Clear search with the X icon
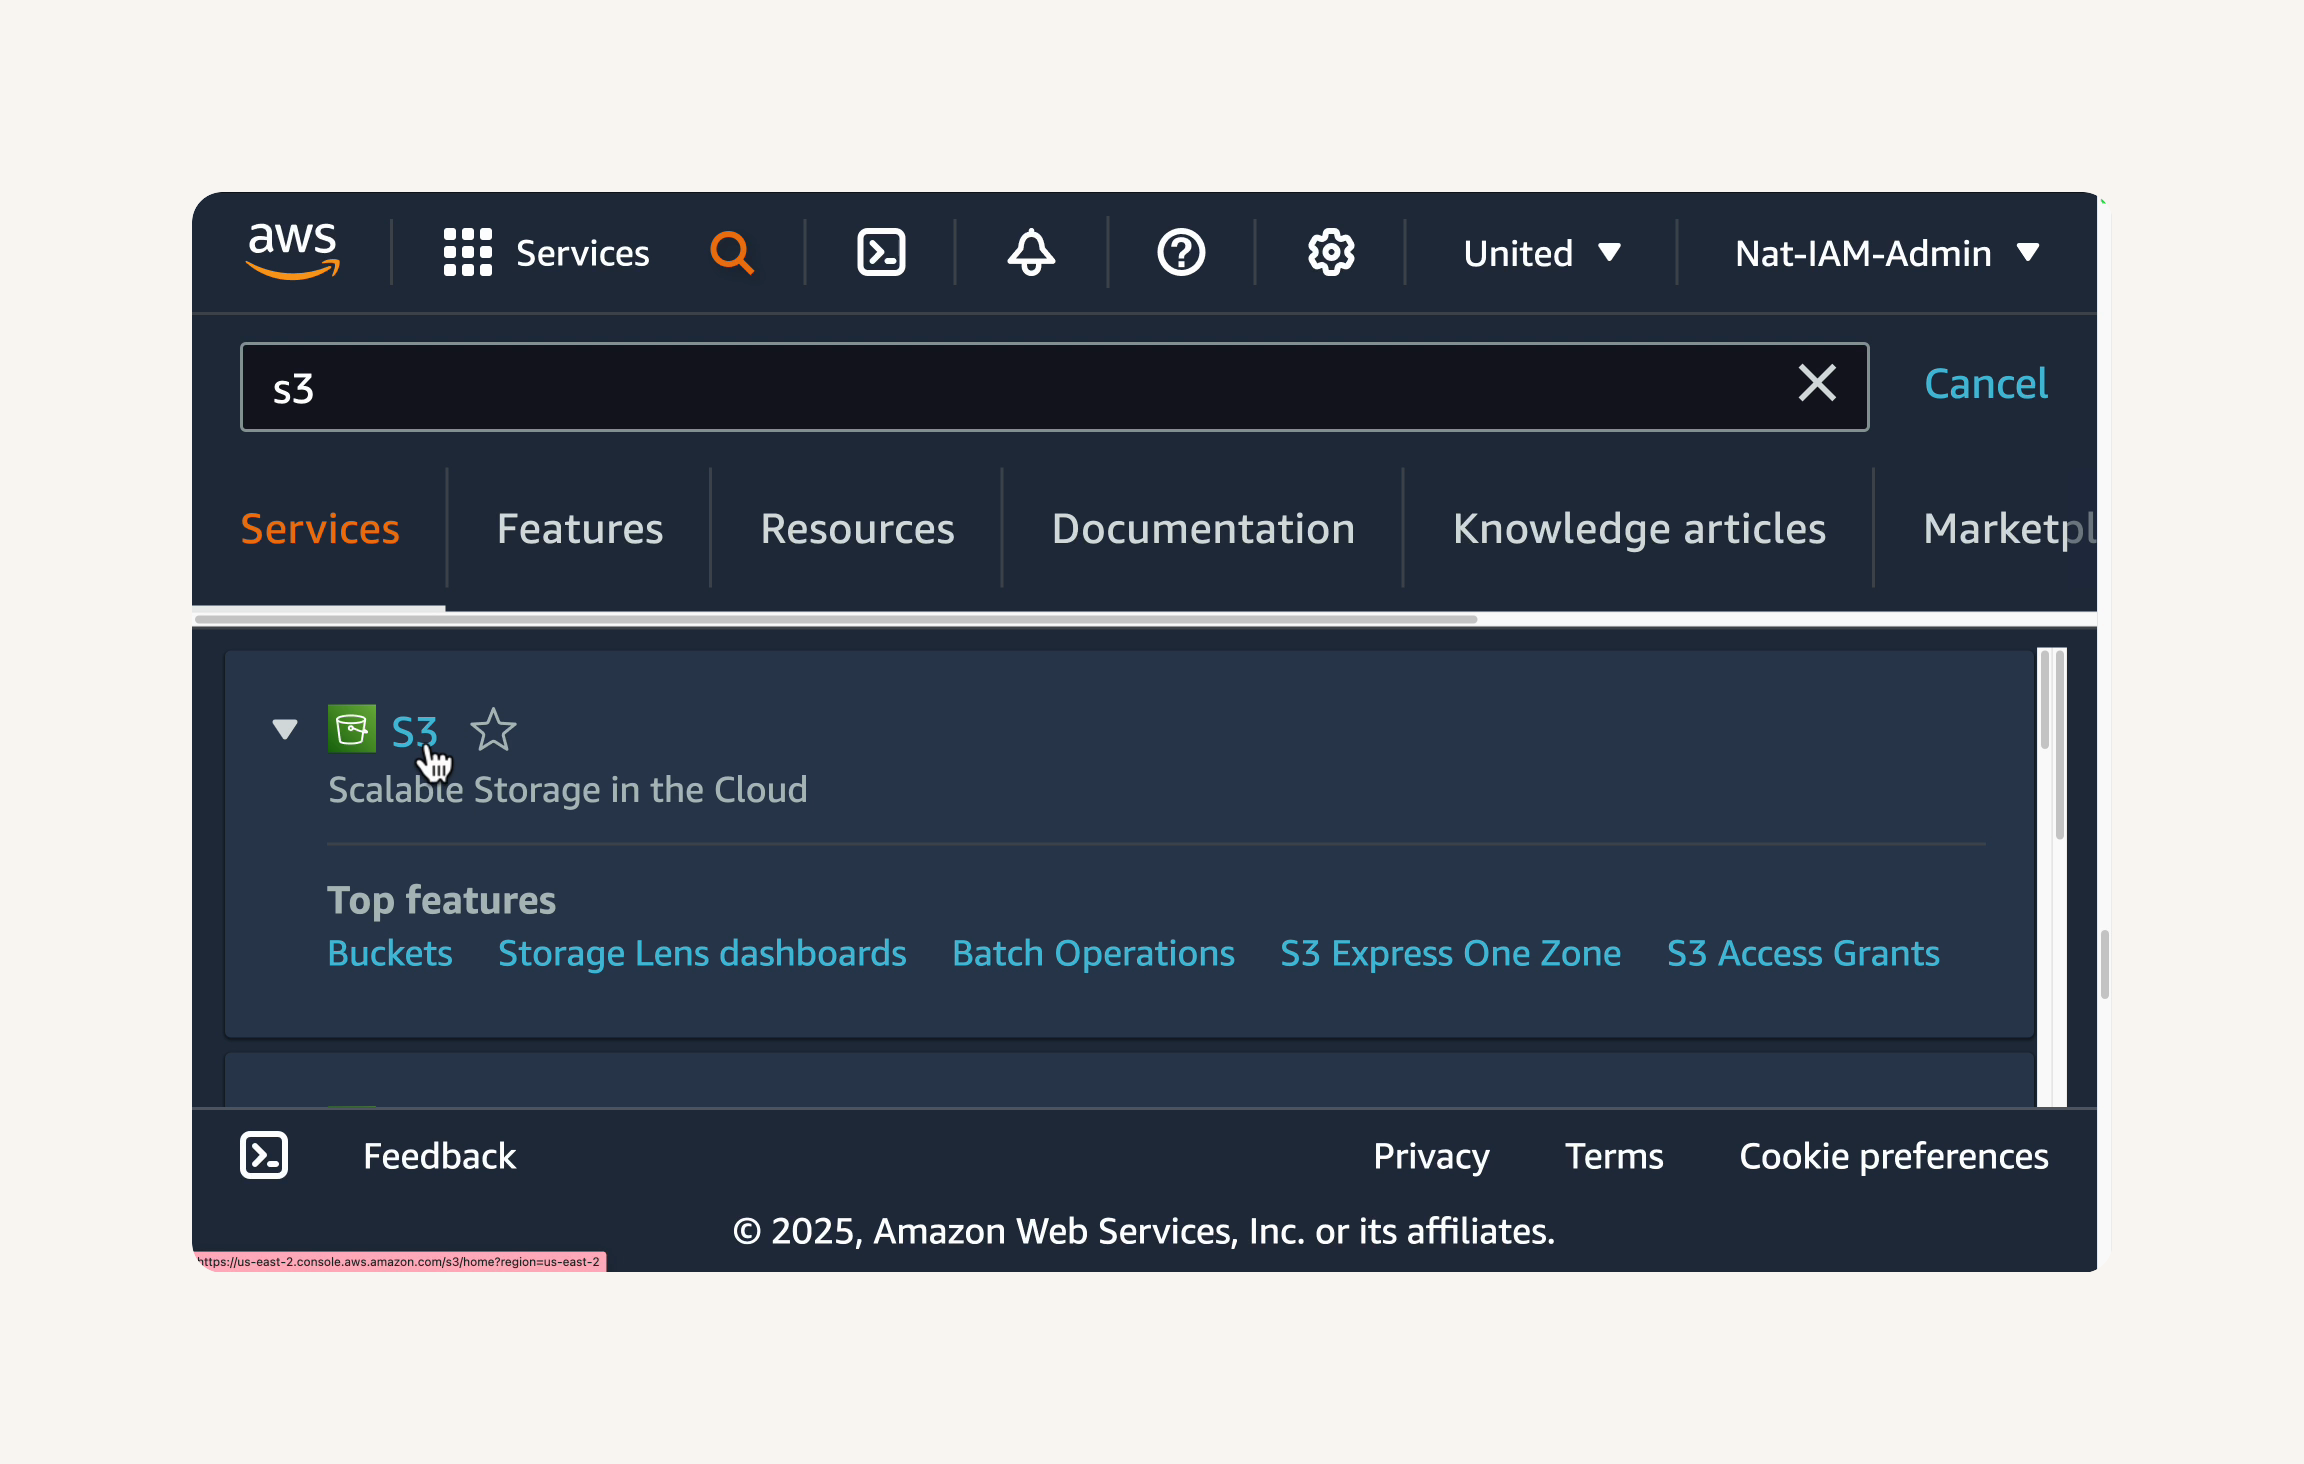Screen dimensions: 2304x1464 pyautogui.click(x=1817, y=383)
